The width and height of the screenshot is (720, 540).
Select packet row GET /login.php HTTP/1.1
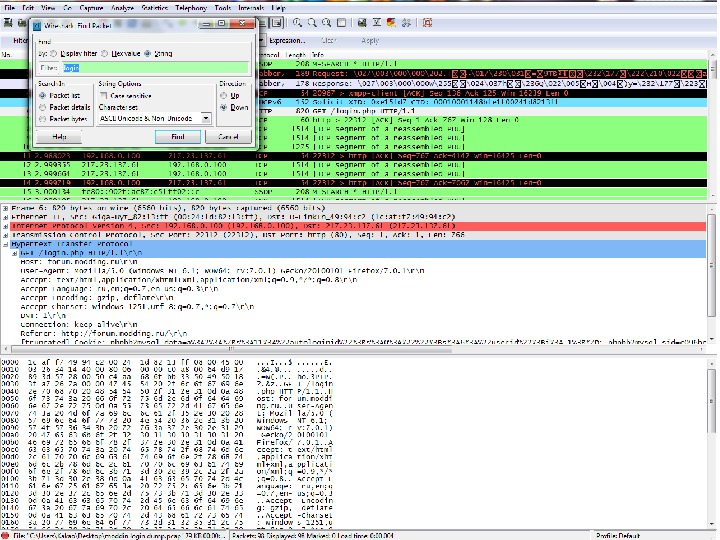point(354,111)
